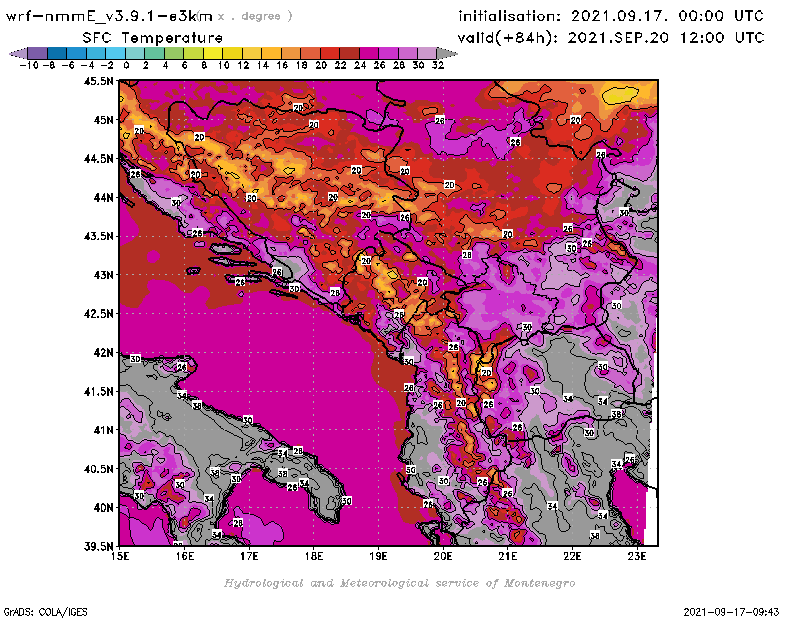This screenshot has width=800, height=618.
Task: Click the '44N' latitude axis label
Action: click(103, 197)
